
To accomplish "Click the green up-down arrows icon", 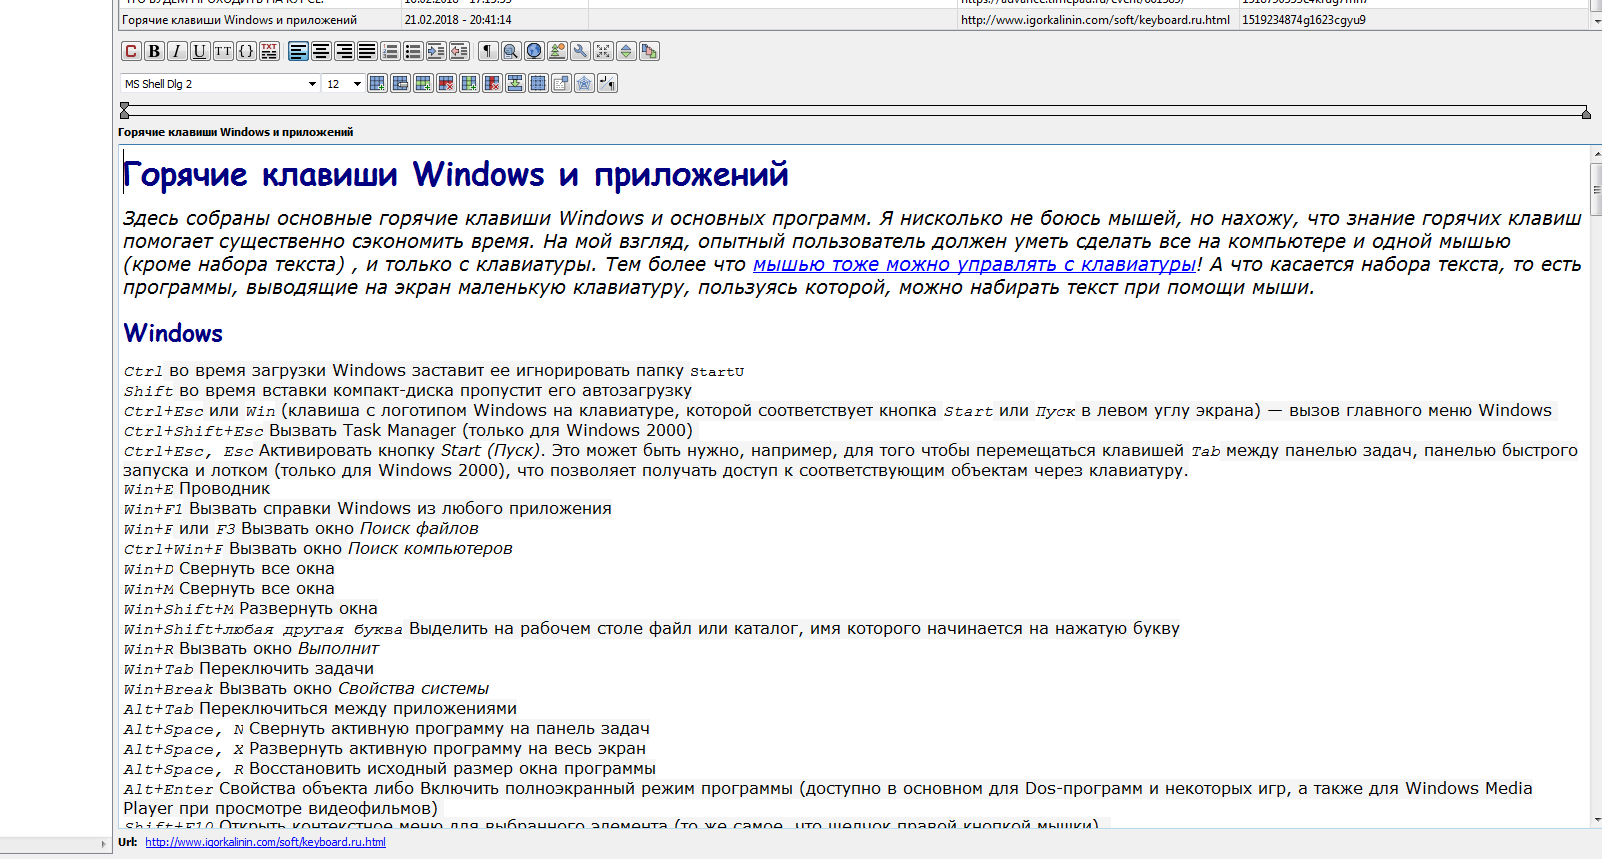I will [626, 51].
